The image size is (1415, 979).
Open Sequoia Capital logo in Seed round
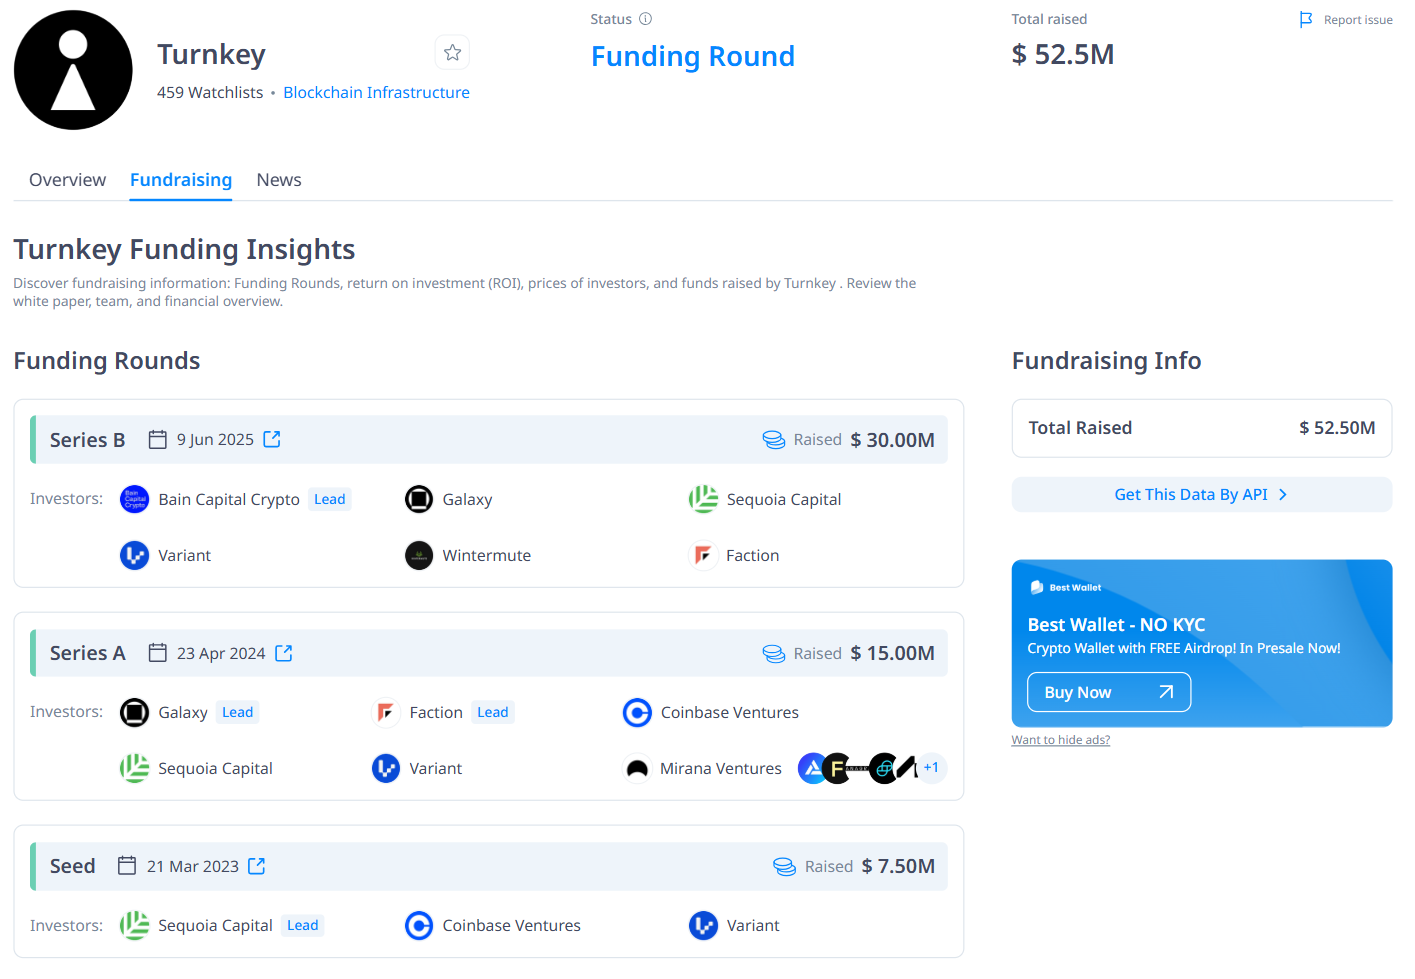(x=134, y=925)
